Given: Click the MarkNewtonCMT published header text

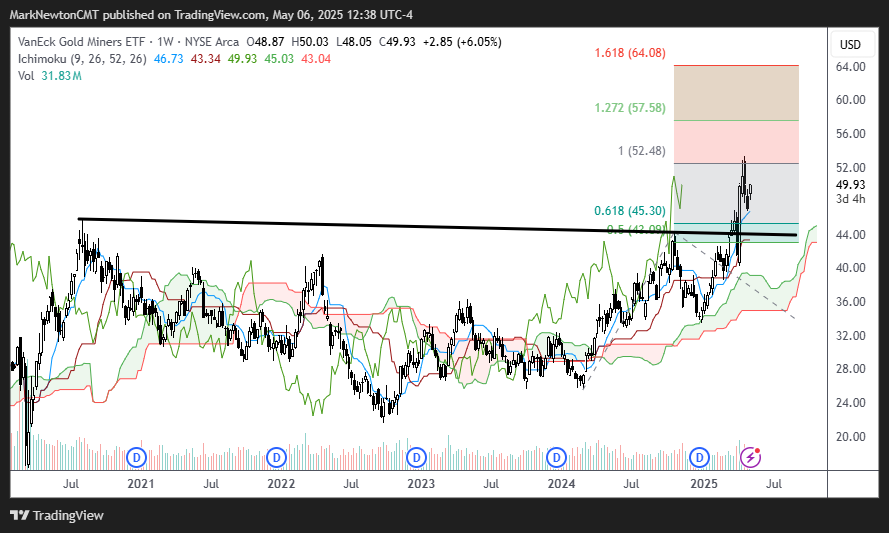Looking at the screenshot, I should coord(211,15).
